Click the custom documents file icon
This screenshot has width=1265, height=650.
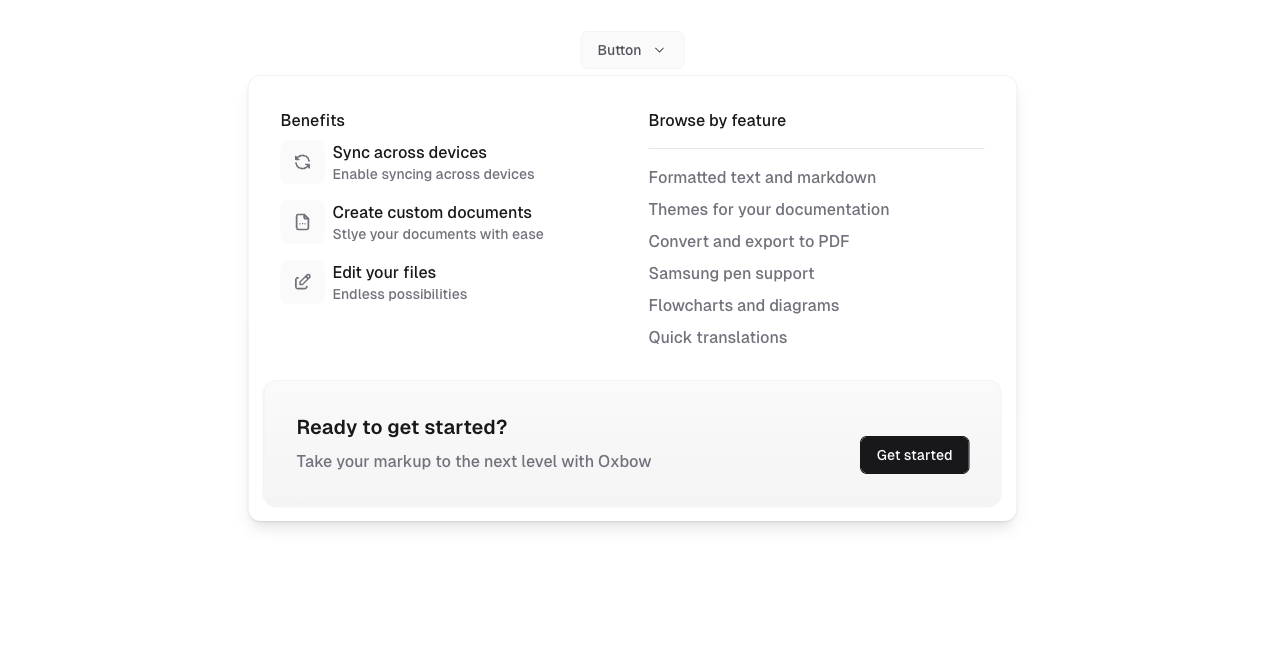point(302,222)
